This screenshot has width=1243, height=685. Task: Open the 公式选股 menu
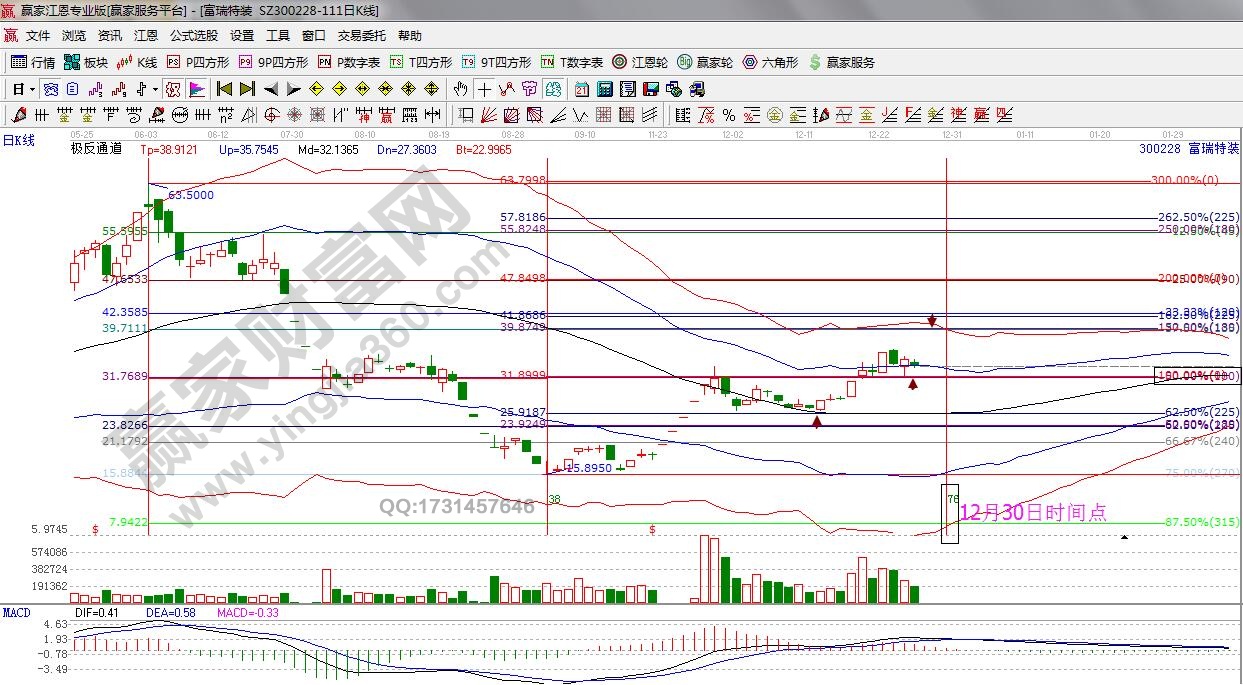[x=193, y=36]
